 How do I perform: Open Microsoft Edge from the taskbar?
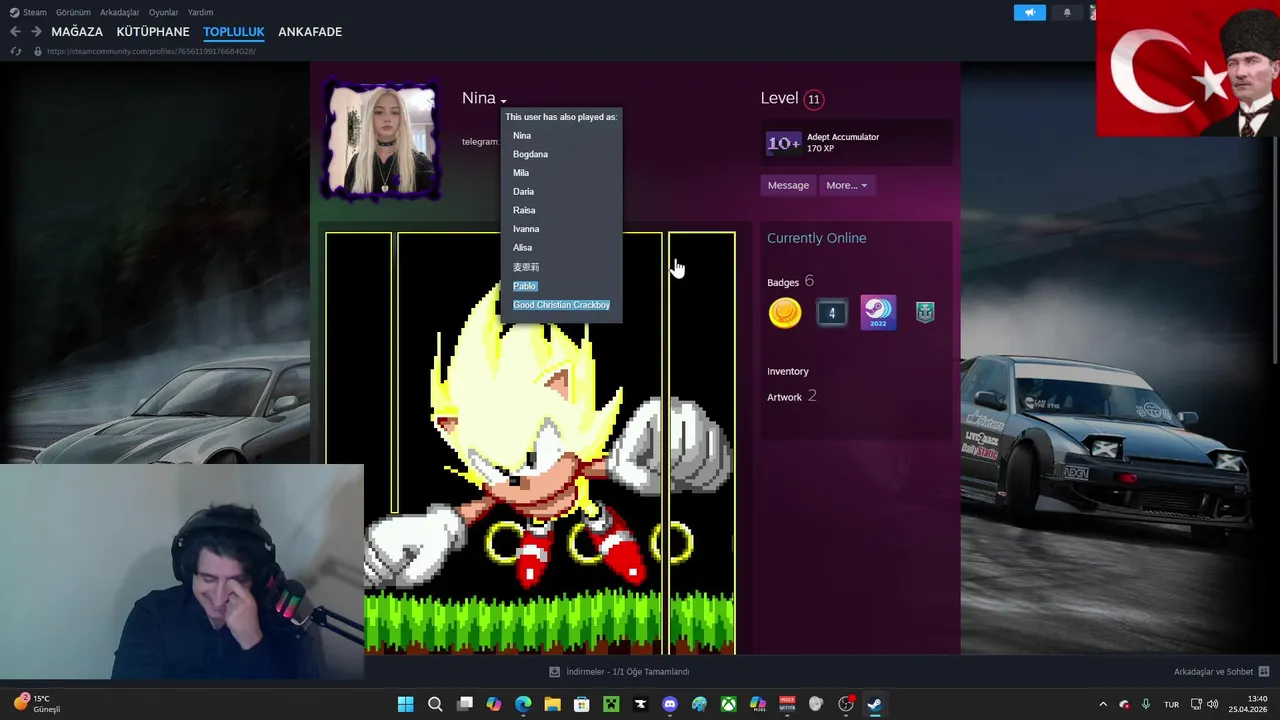(x=523, y=704)
